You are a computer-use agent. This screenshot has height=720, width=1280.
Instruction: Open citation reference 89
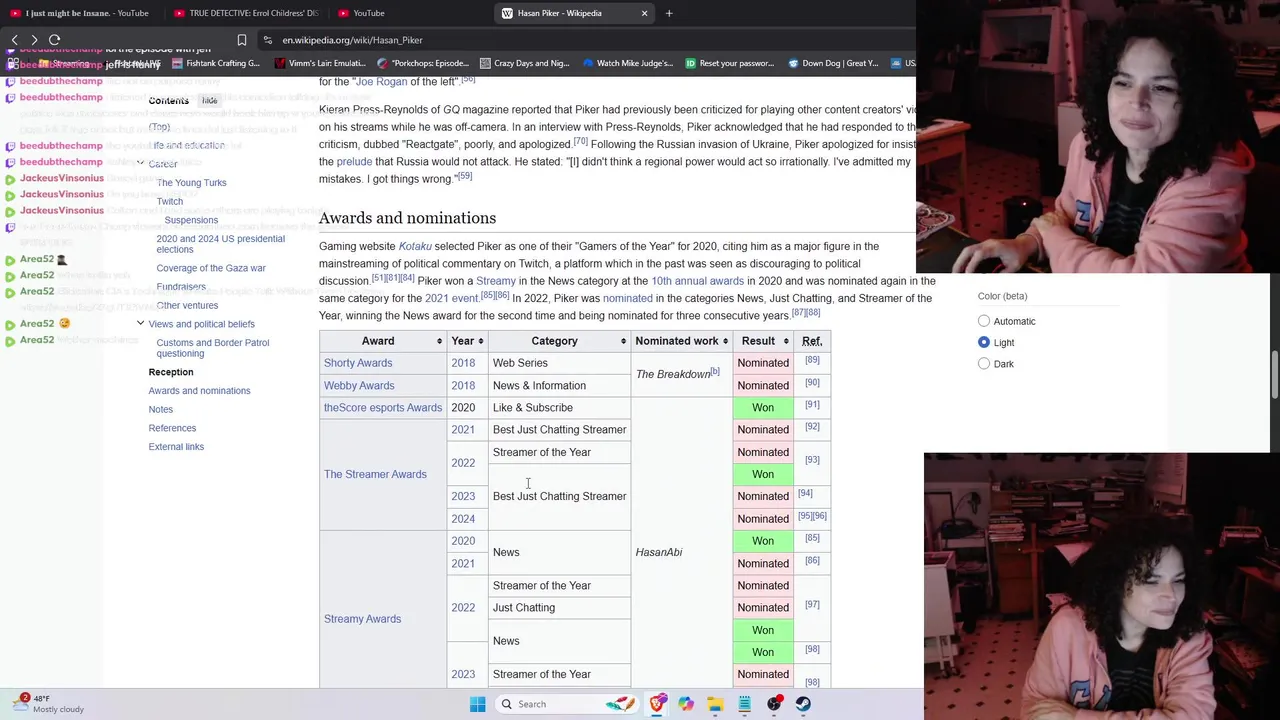[812, 360]
